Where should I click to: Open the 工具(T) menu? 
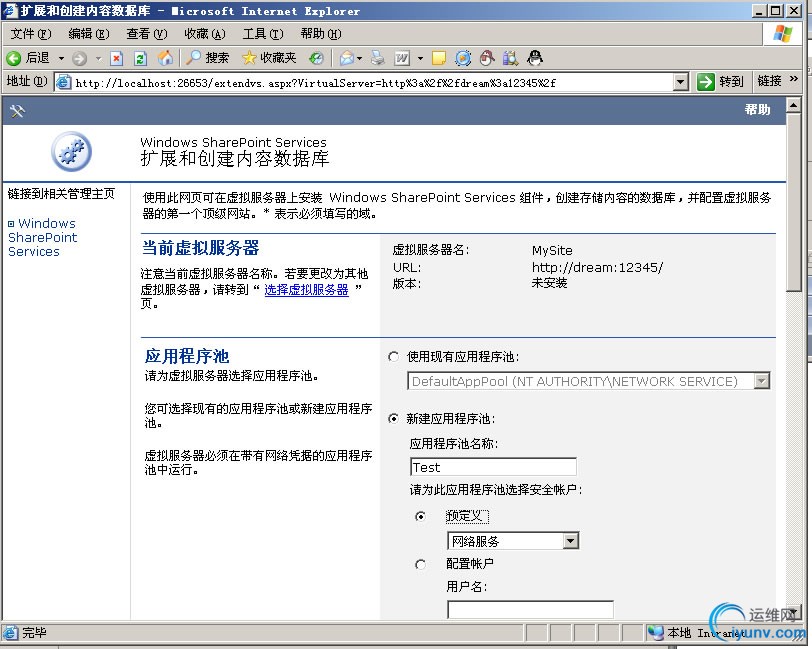263,34
